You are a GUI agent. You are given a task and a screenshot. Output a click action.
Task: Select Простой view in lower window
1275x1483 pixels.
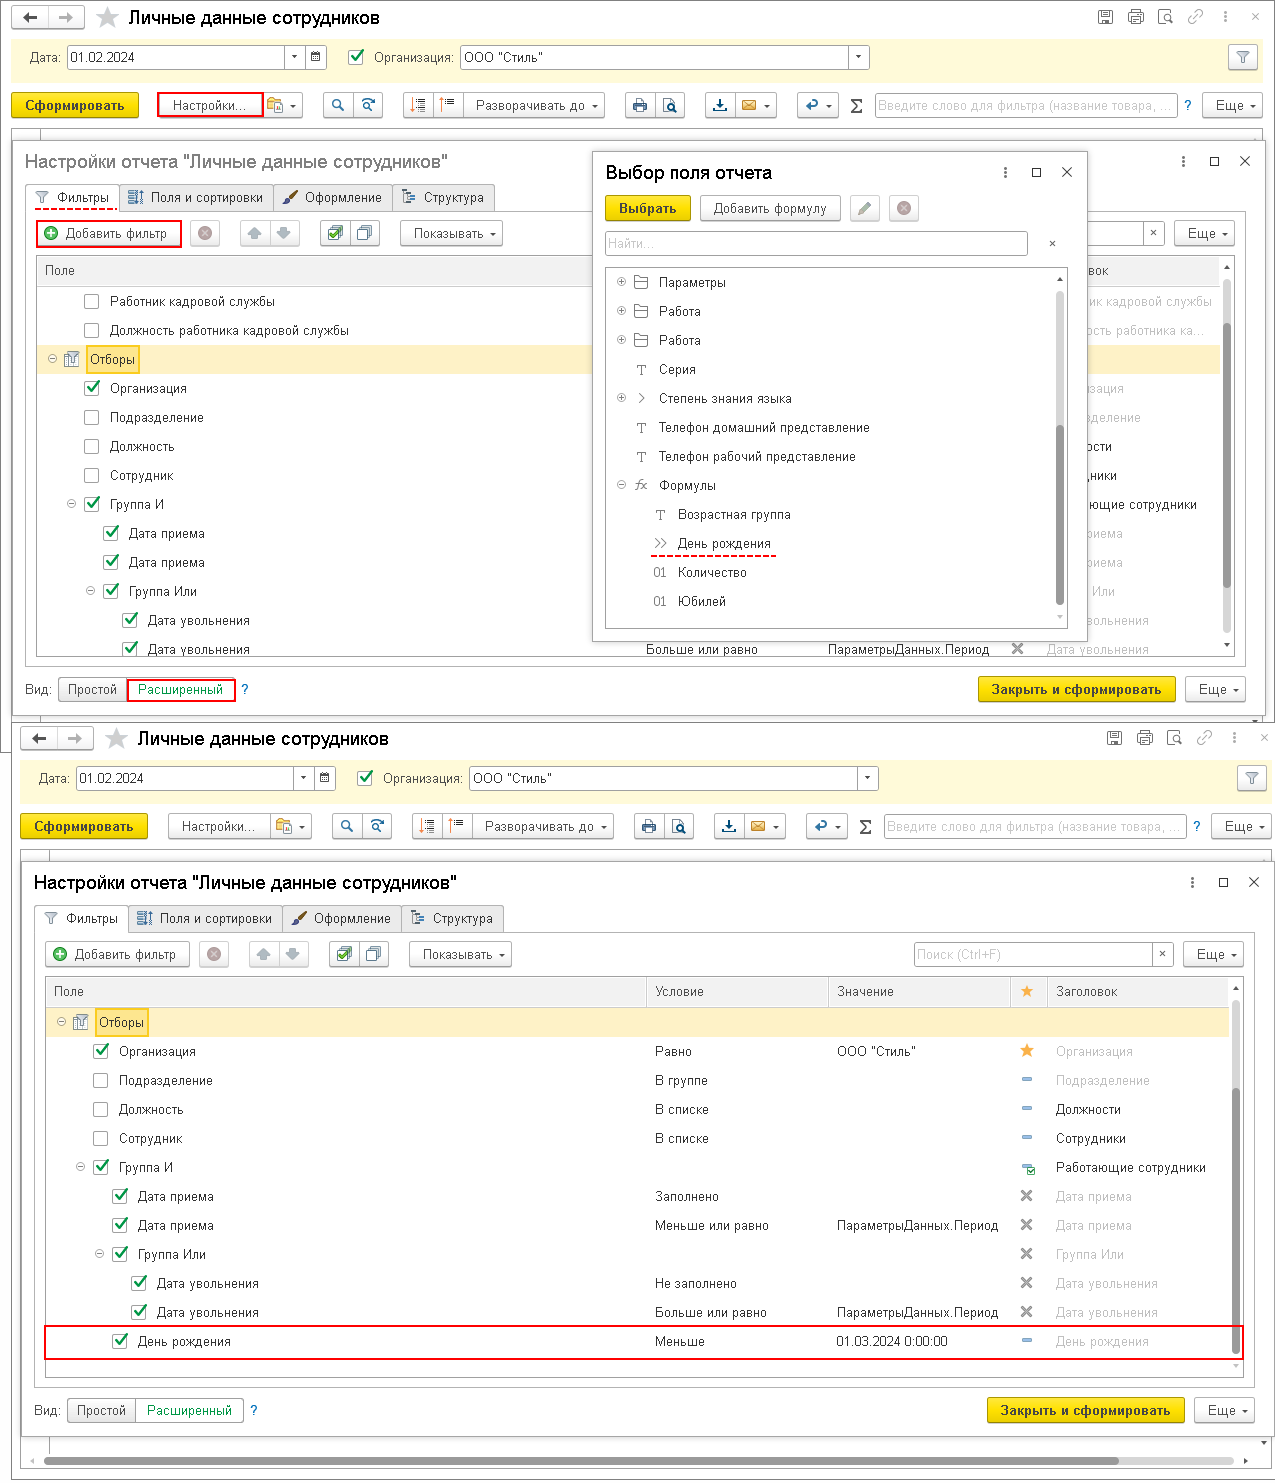point(101,1410)
